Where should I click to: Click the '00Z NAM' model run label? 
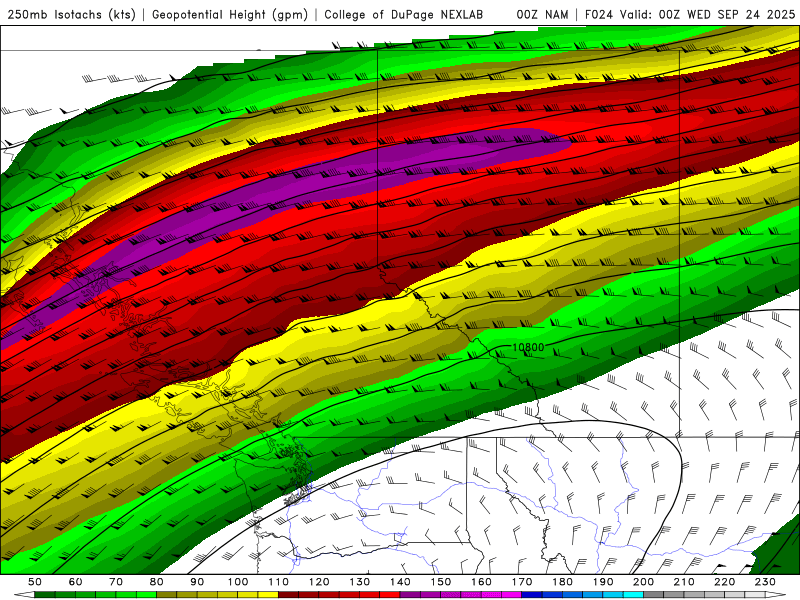pos(542,15)
